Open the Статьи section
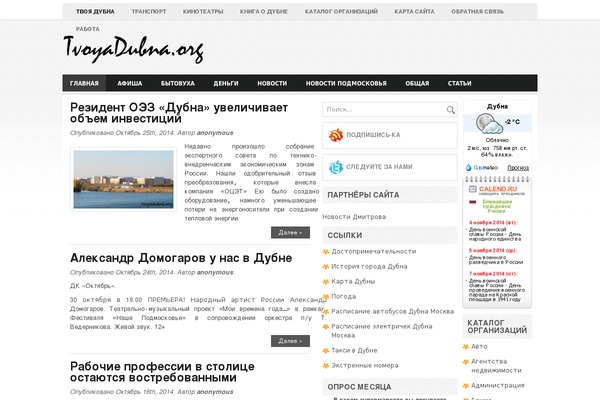The height and width of the screenshot is (400, 600). pyautogui.click(x=460, y=83)
